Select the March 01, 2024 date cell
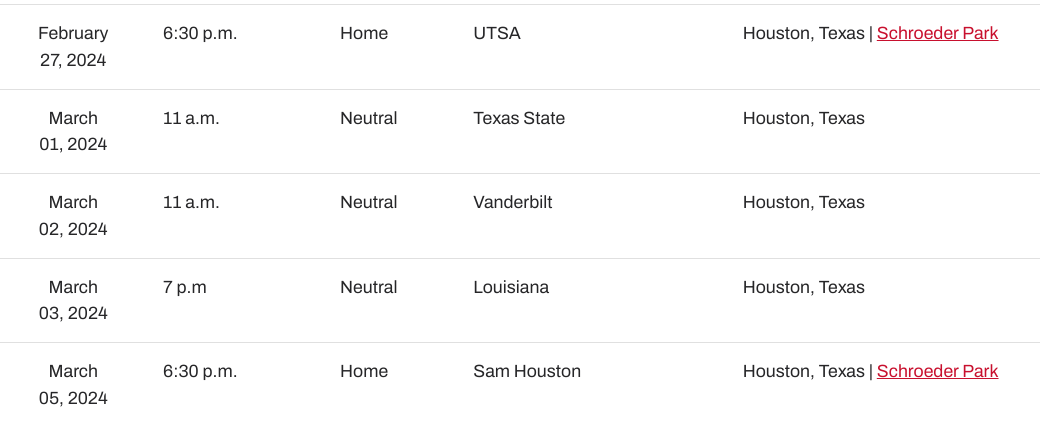The width and height of the screenshot is (1040, 423). [x=73, y=131]
